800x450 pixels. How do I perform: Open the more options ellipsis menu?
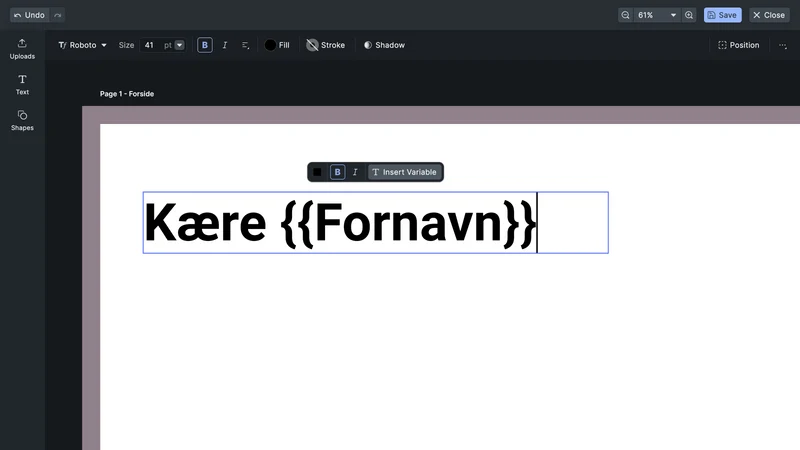pyautogui.click(x=783, y=45)
